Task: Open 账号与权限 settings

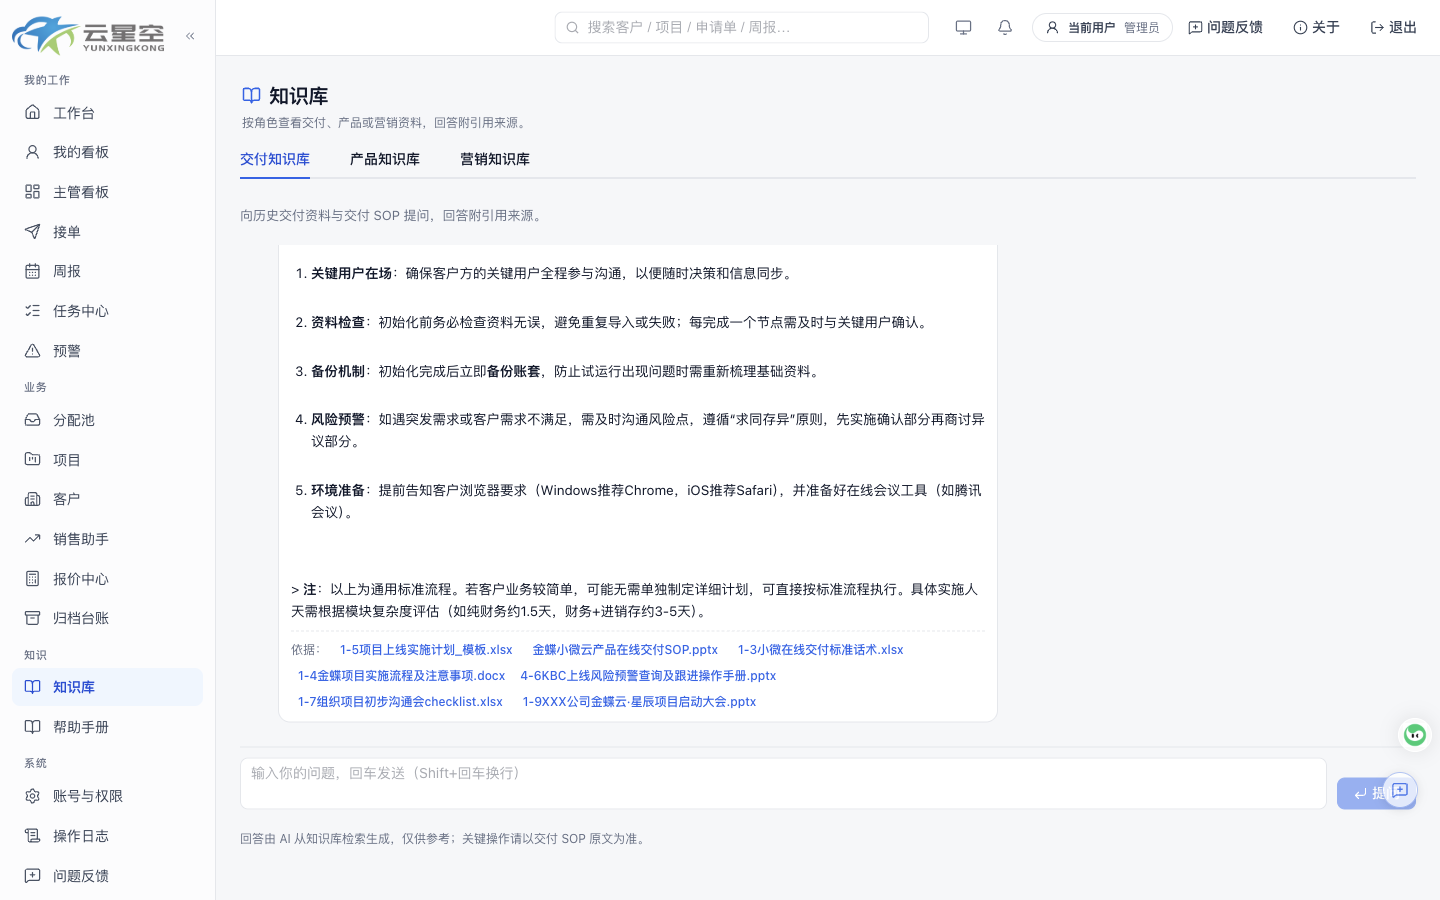Action: (x=107, y=796)
